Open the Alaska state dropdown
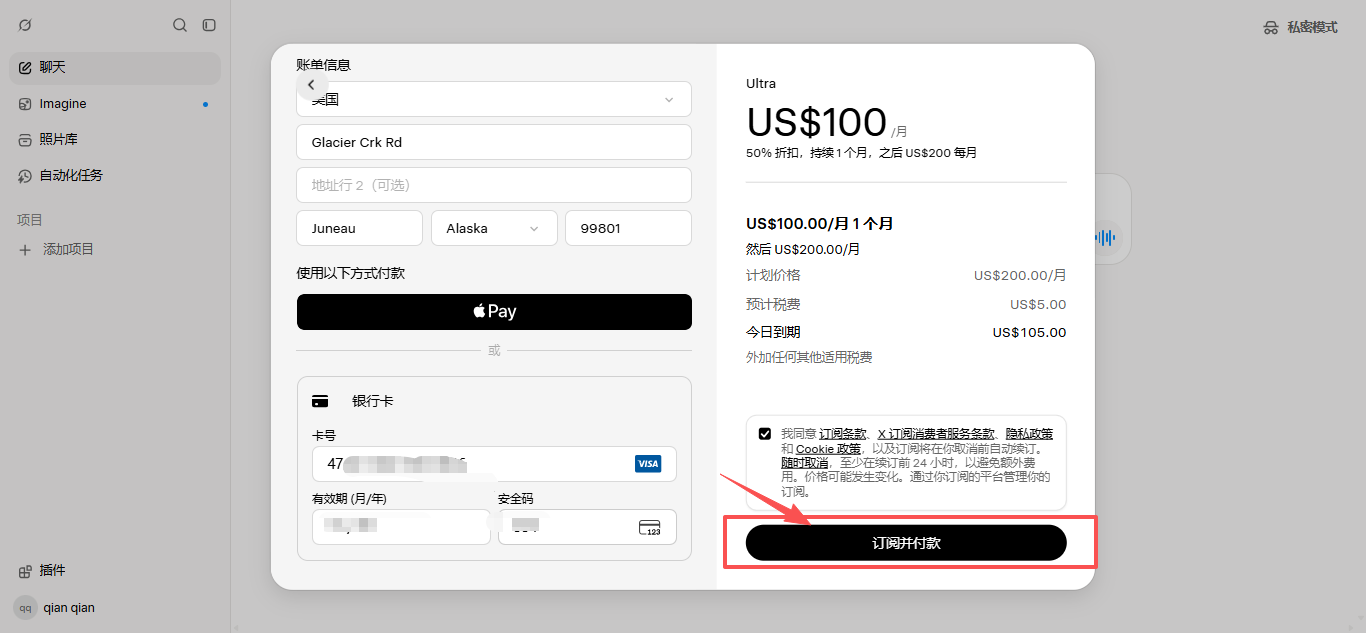Viewport: 1366px width, 633px height. tap(494, 228)
